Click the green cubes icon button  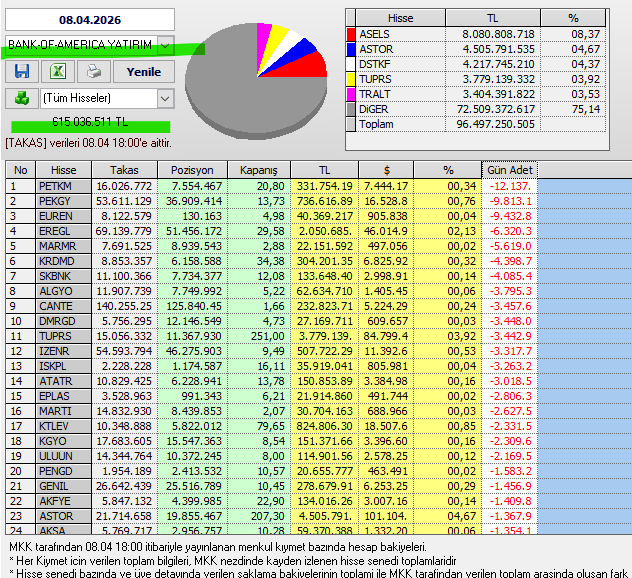pos(22,98)
